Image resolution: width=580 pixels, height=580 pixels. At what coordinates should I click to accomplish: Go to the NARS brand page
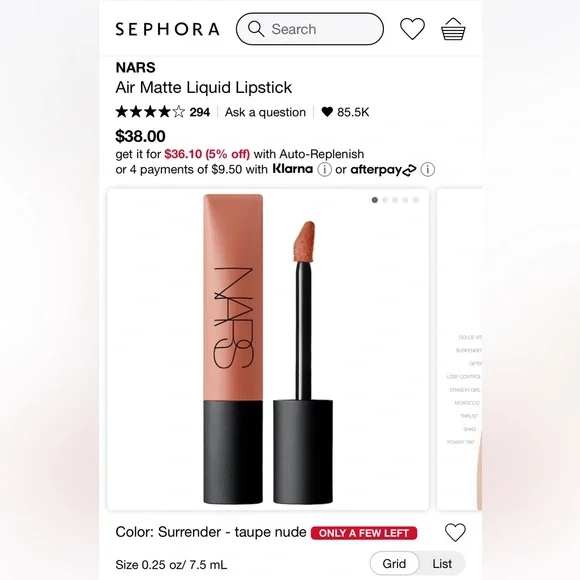click(135, 68)
